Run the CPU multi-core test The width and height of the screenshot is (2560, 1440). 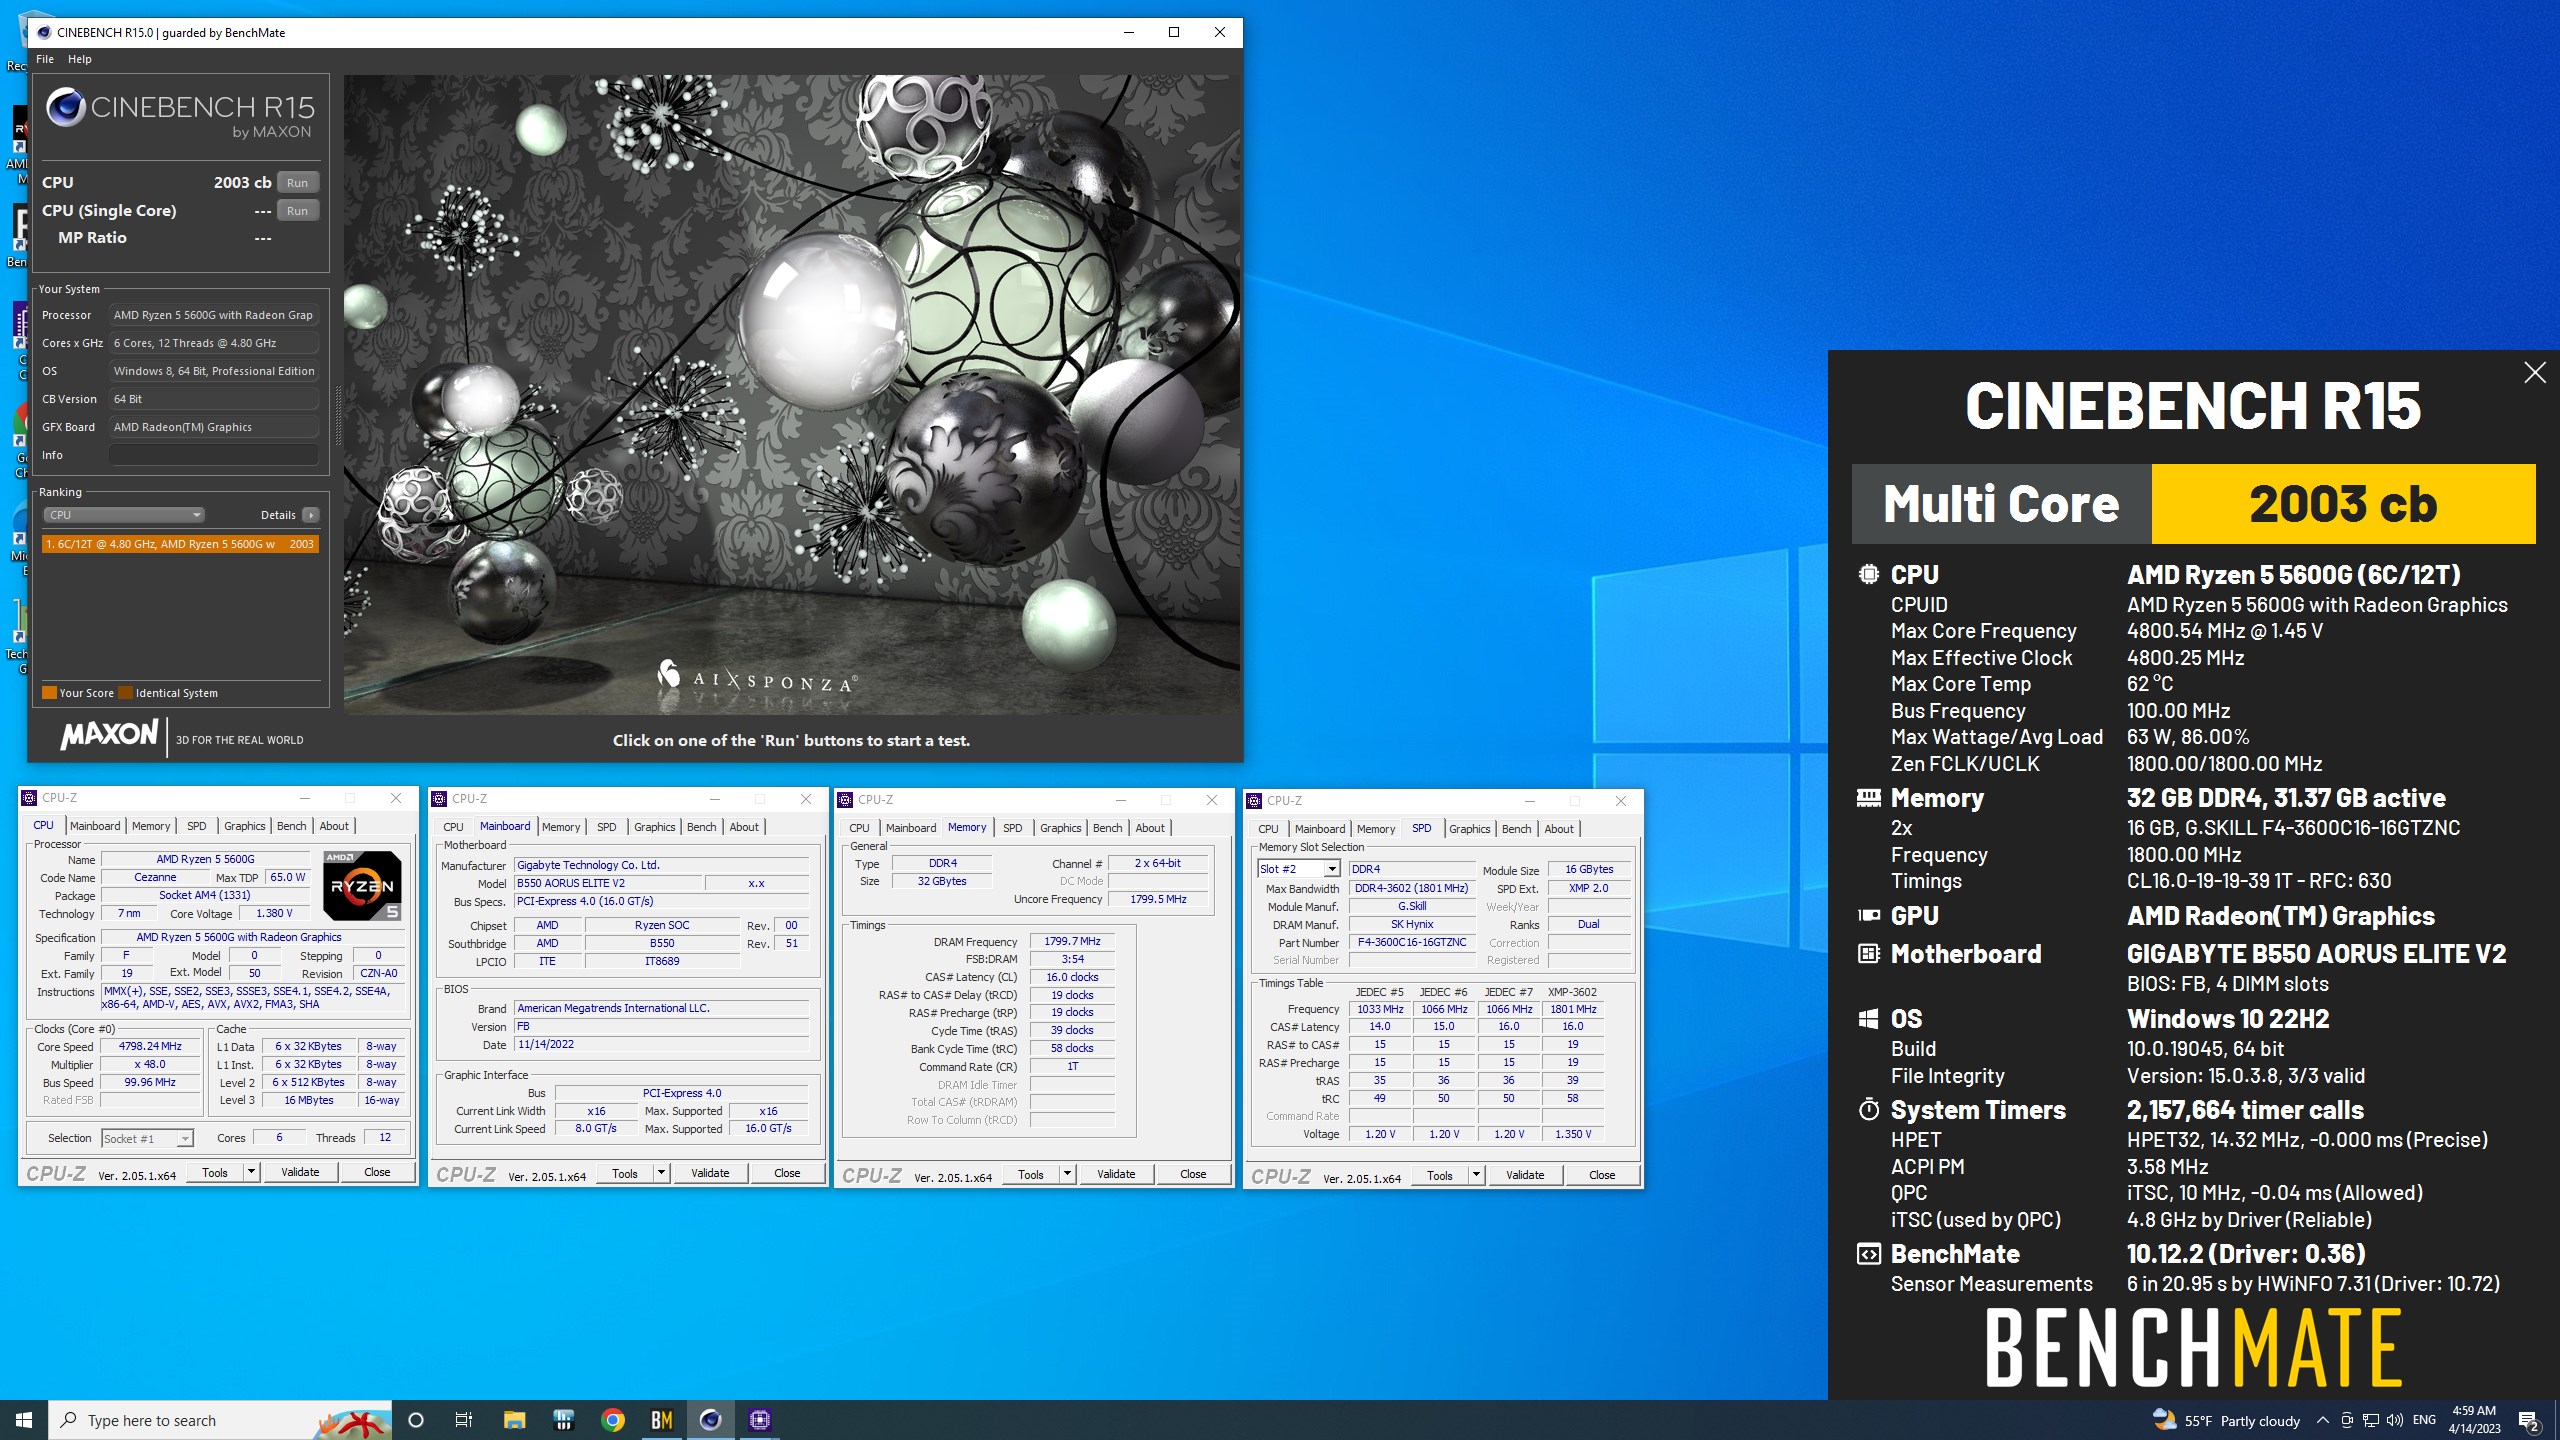[x=297, y=183]
